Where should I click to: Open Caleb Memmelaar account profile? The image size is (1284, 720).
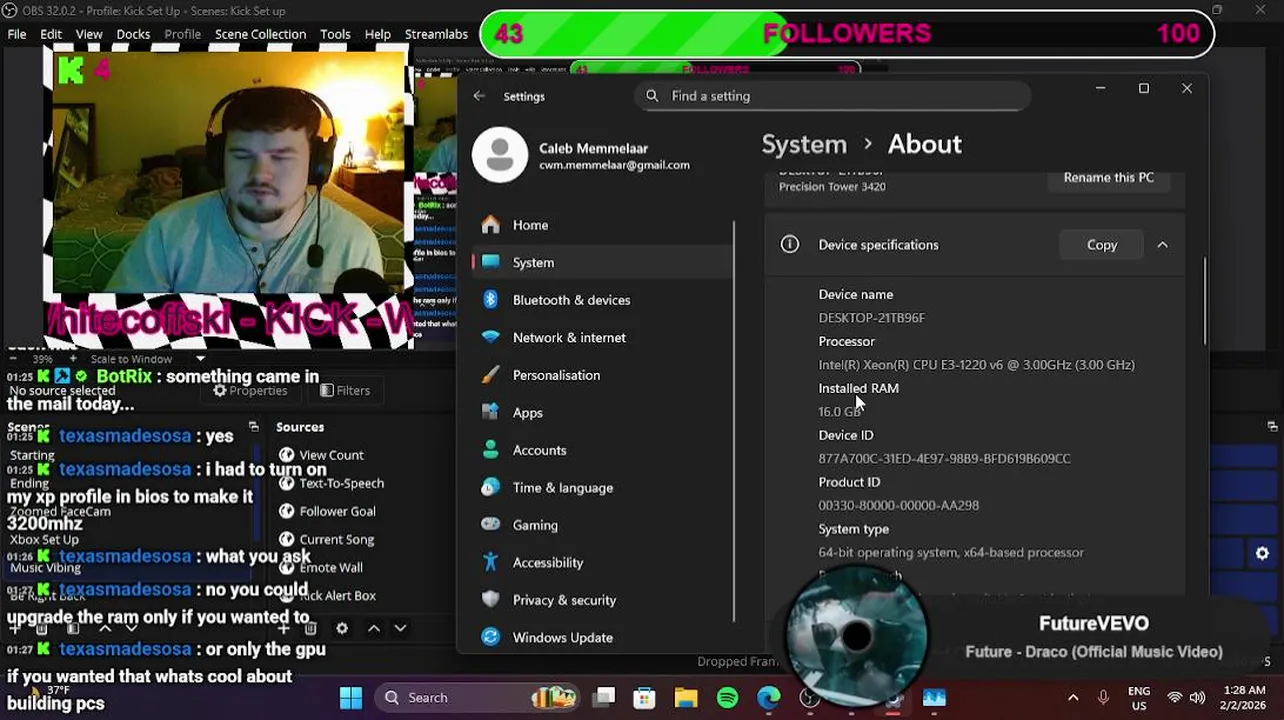click(583, 156)
